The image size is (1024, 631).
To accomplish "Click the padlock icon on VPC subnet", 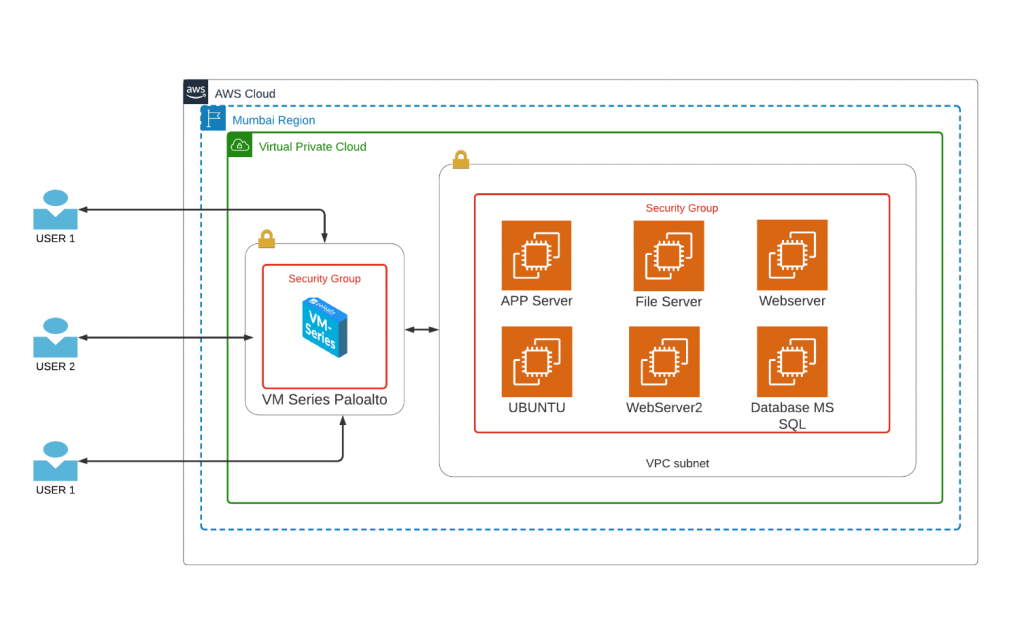I will 461,159.
